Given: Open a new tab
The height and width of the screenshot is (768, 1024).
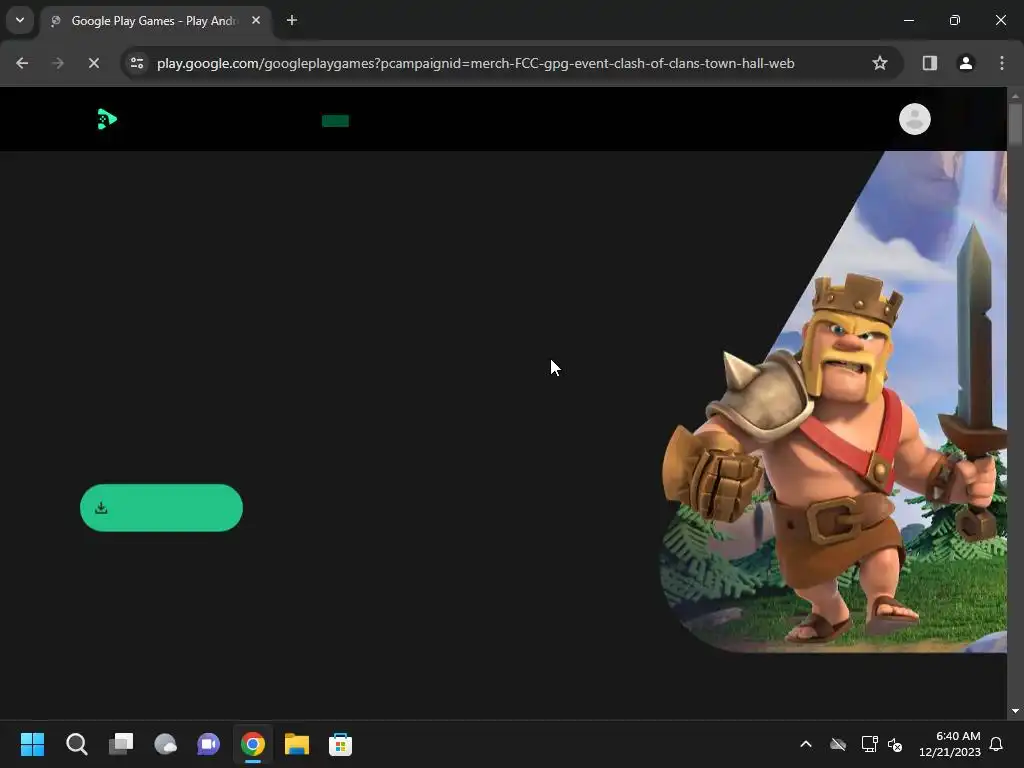Looking at the screenshot, I should (292, 20).
